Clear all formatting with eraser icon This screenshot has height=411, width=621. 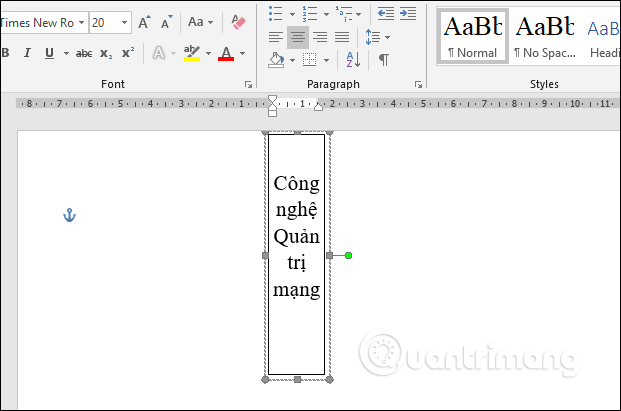(238, 22)
